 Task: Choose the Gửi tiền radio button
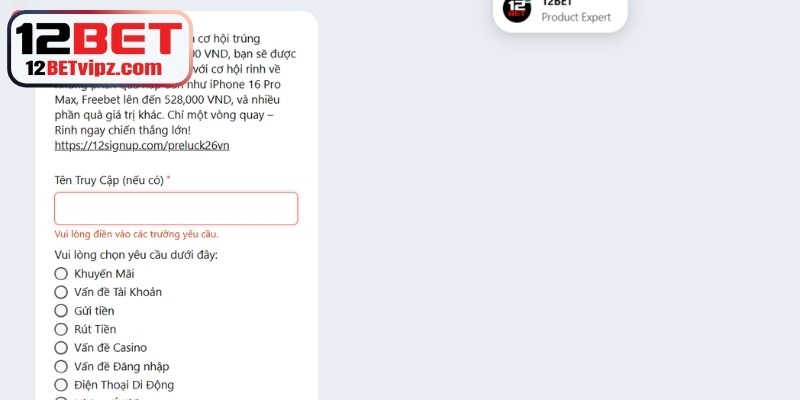click(61, 311)
